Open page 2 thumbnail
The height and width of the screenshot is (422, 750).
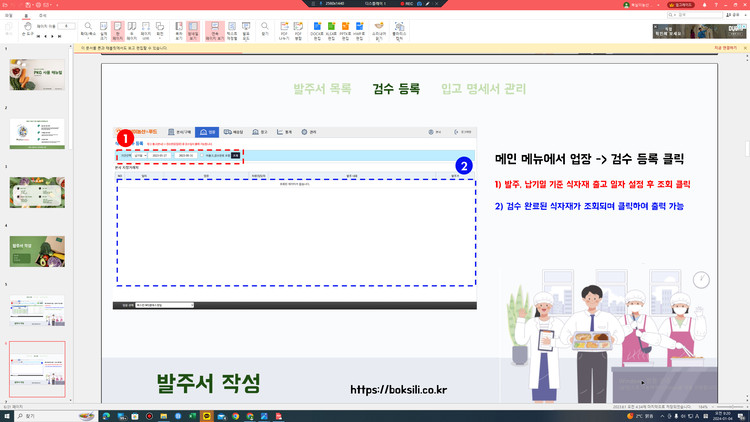tap(37, 133)
